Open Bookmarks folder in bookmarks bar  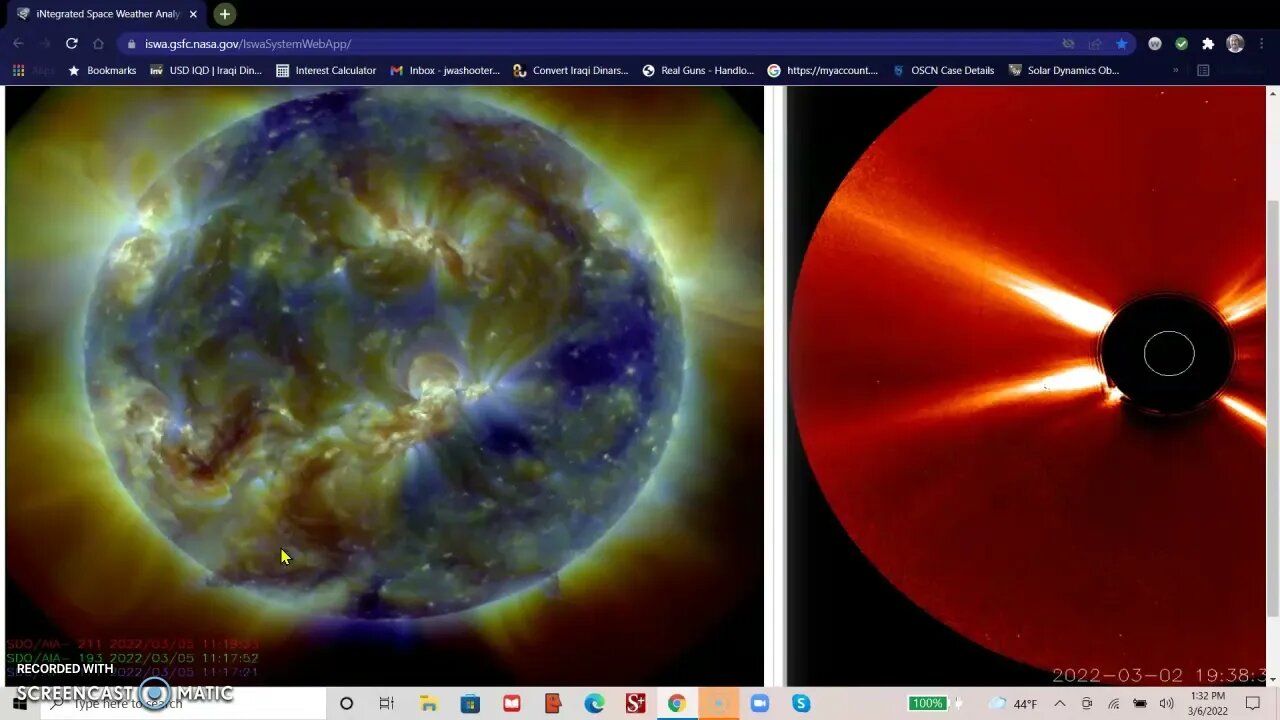[102, 71]
